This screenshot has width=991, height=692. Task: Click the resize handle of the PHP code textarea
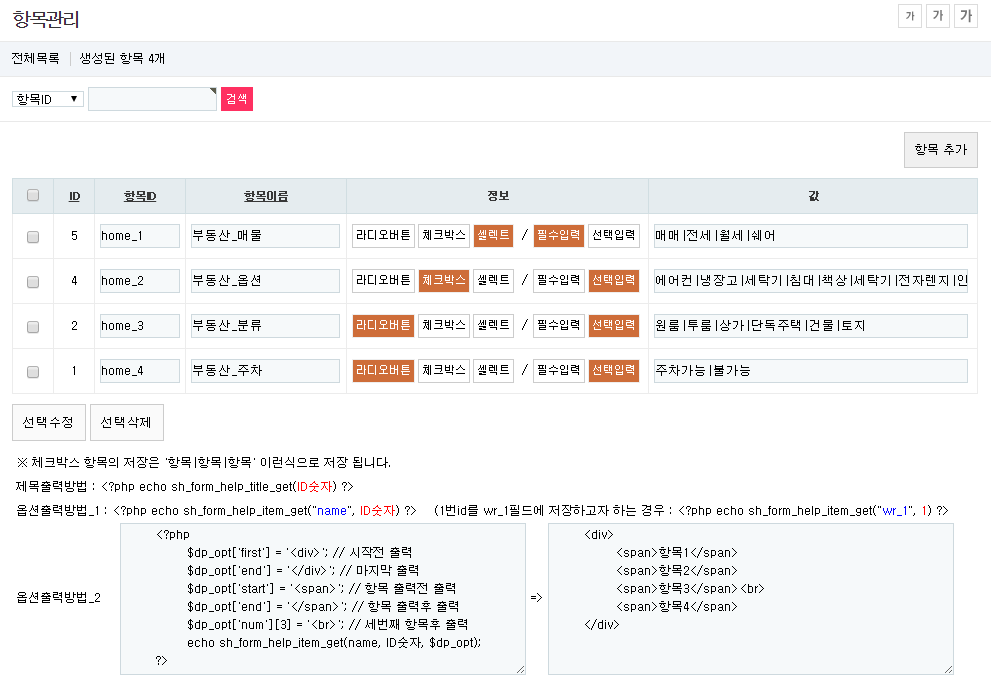(519, 668)
